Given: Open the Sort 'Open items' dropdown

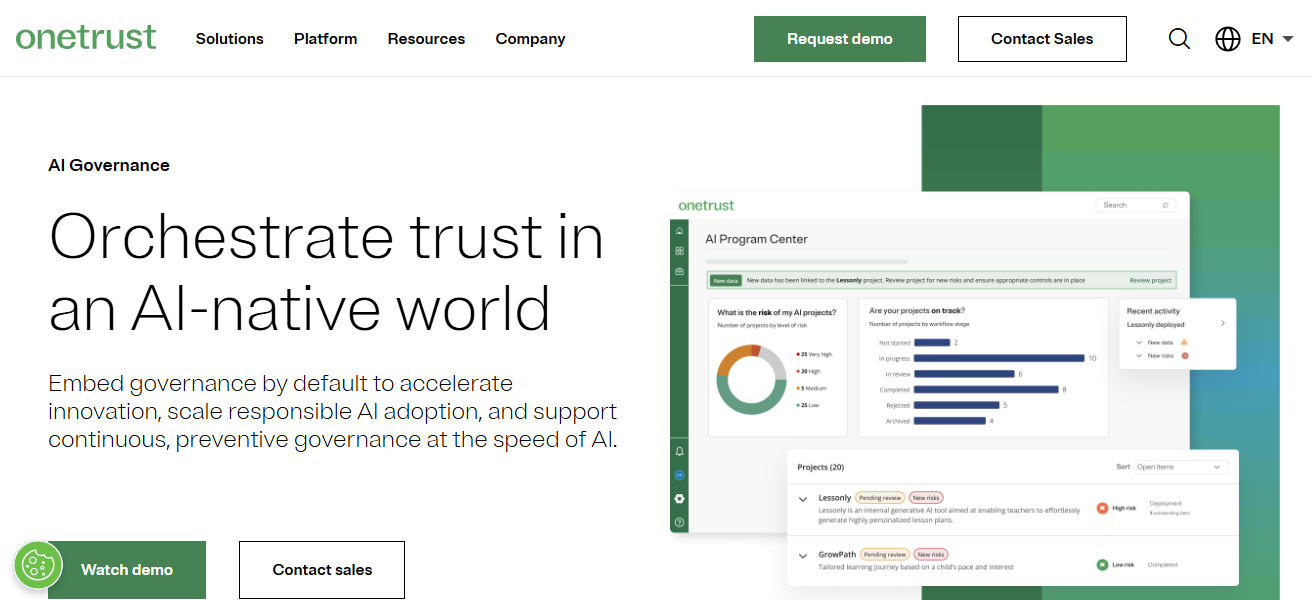Looking at the screenshot, I should pyautogui.click(x=1180, y=466).
